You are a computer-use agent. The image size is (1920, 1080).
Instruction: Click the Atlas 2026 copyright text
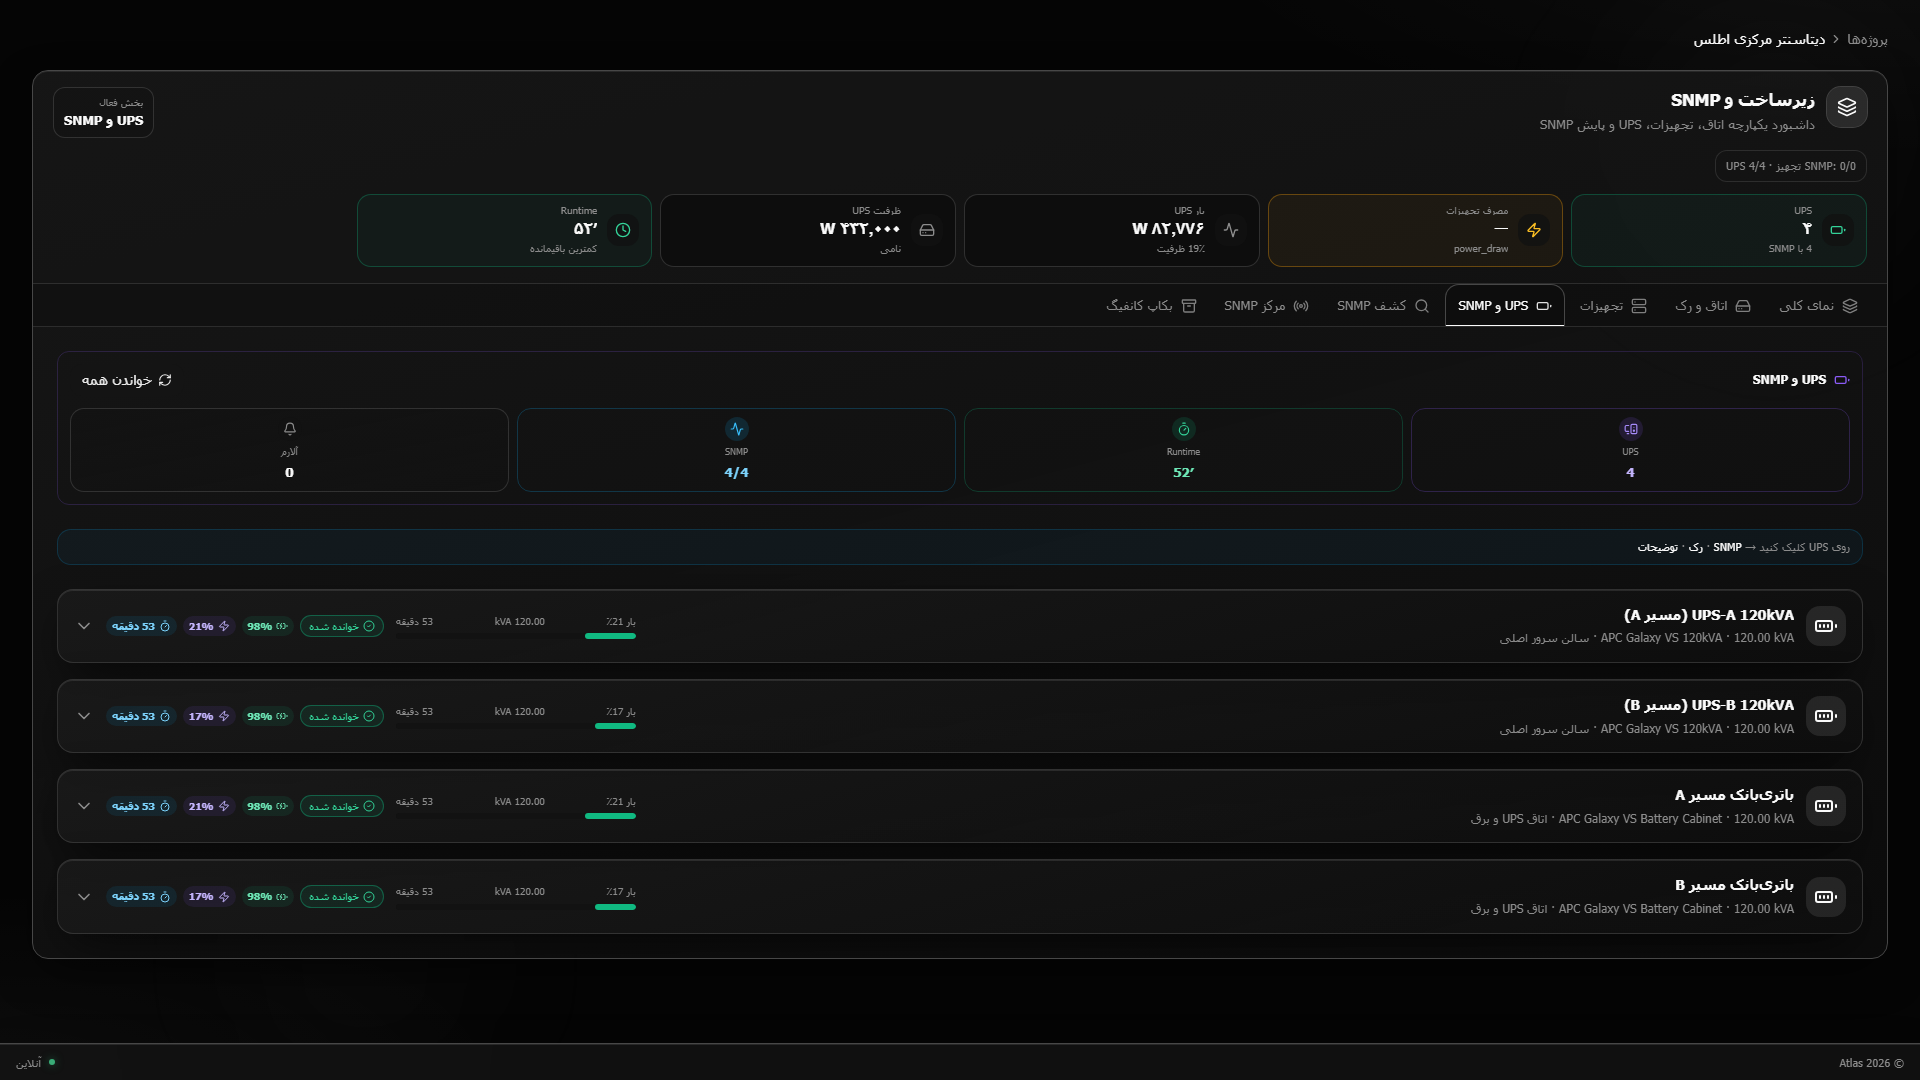point(1871,1063)
